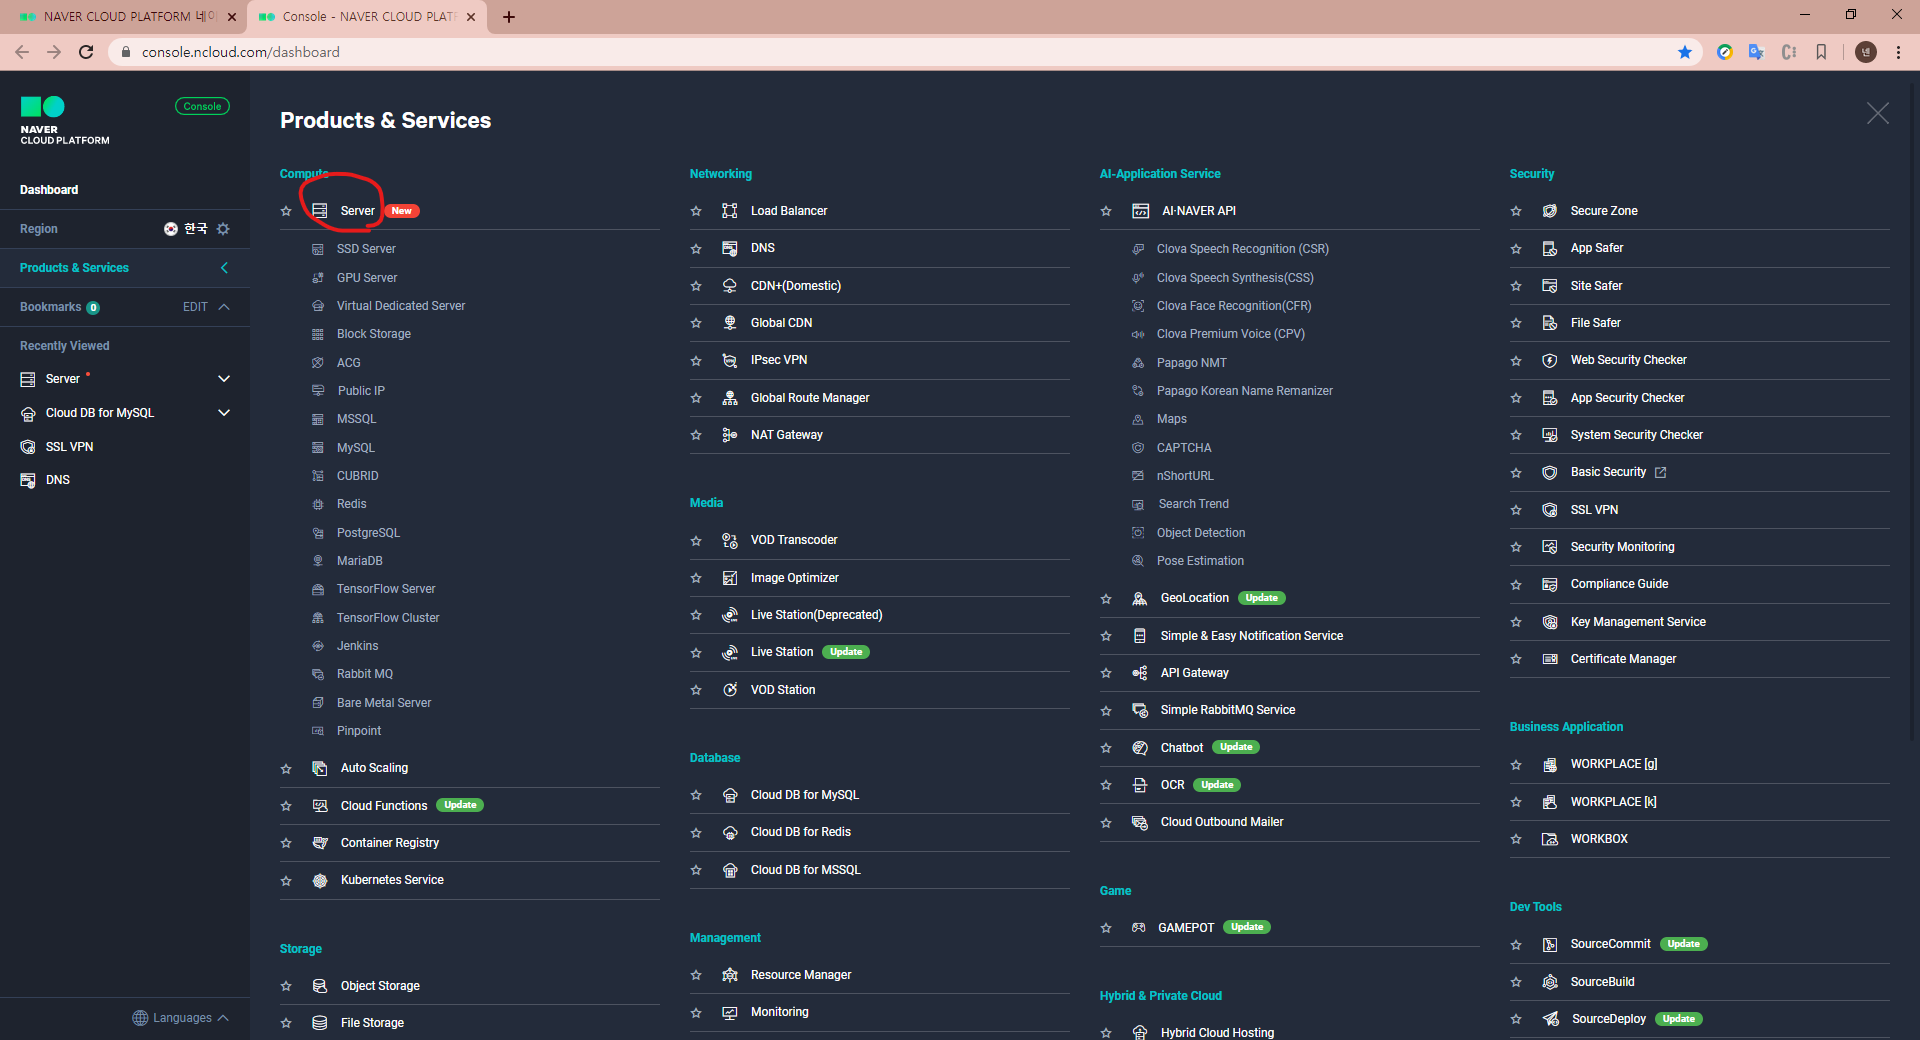Click the bookmark star in address bar
Viewport: 1920px width, 1040px height.
[1685, 52]
